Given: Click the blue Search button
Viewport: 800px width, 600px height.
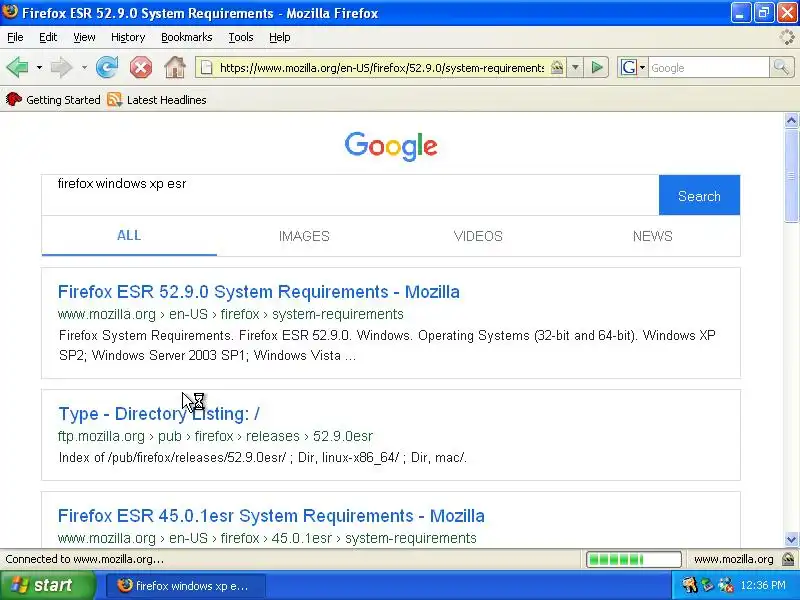Looking at the screenshot, I should [x=699, y=195].
